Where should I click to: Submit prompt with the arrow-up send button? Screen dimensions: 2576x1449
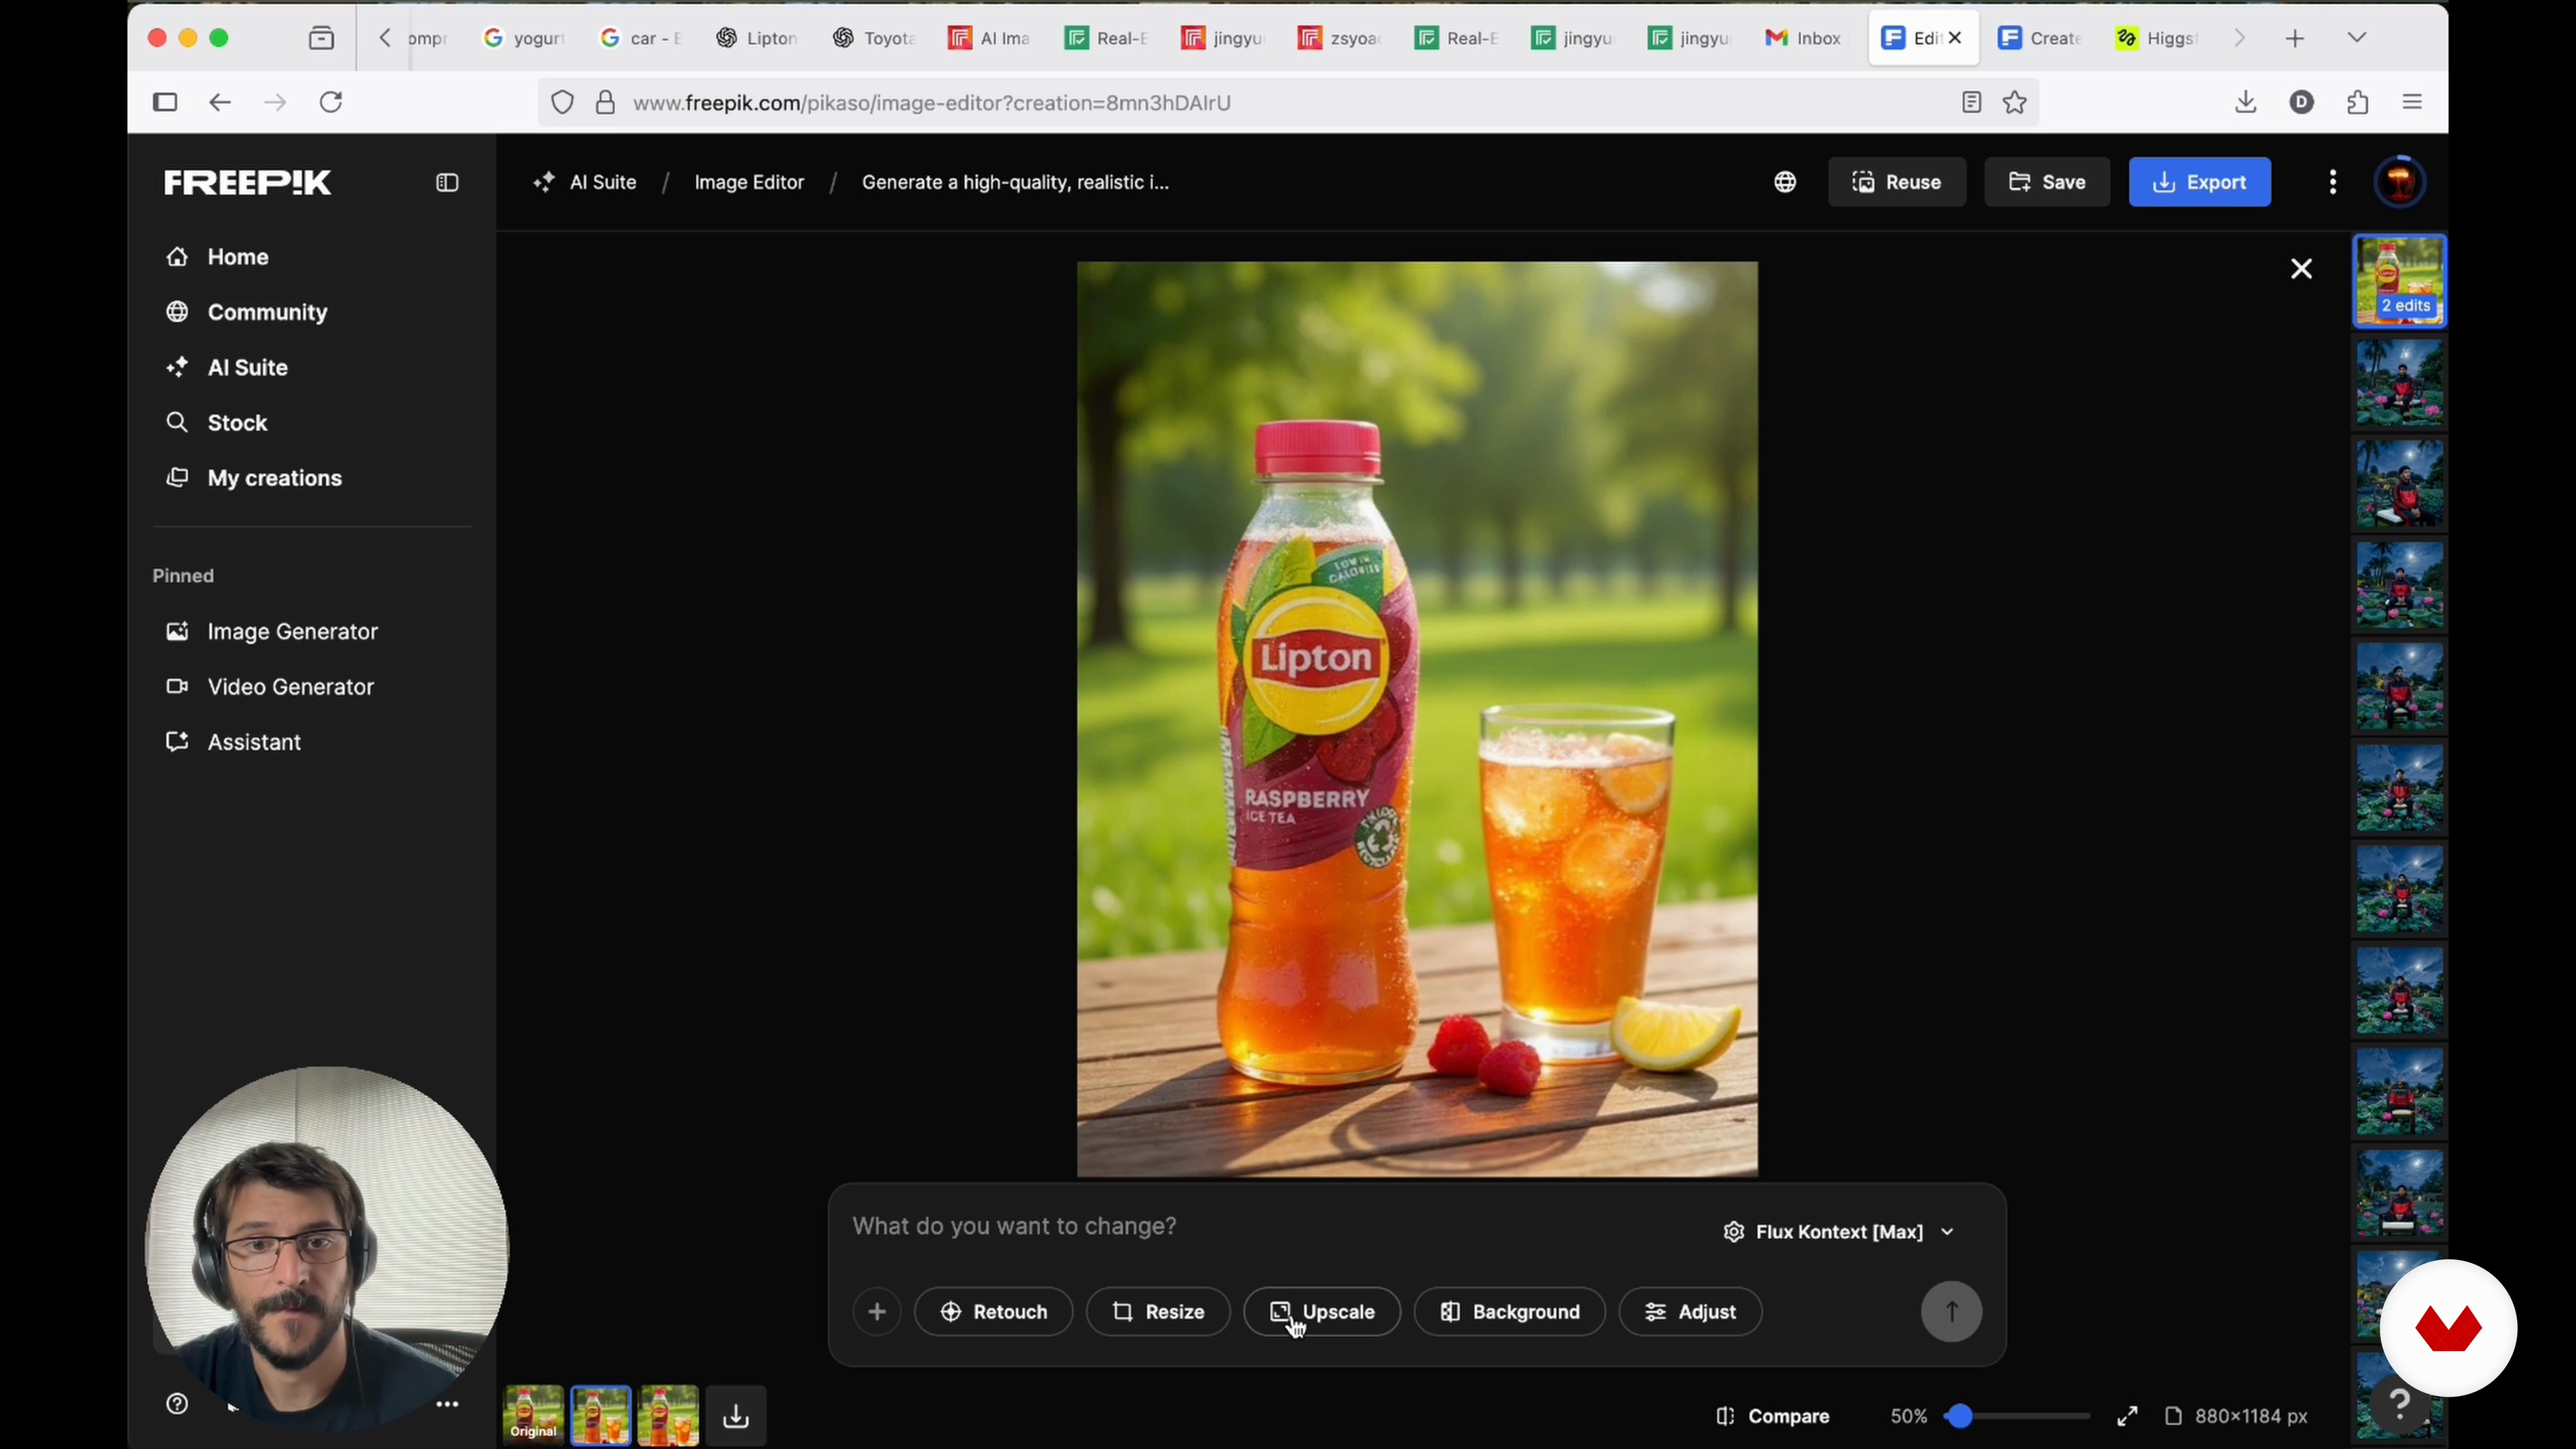(x=1951, y=1312)
